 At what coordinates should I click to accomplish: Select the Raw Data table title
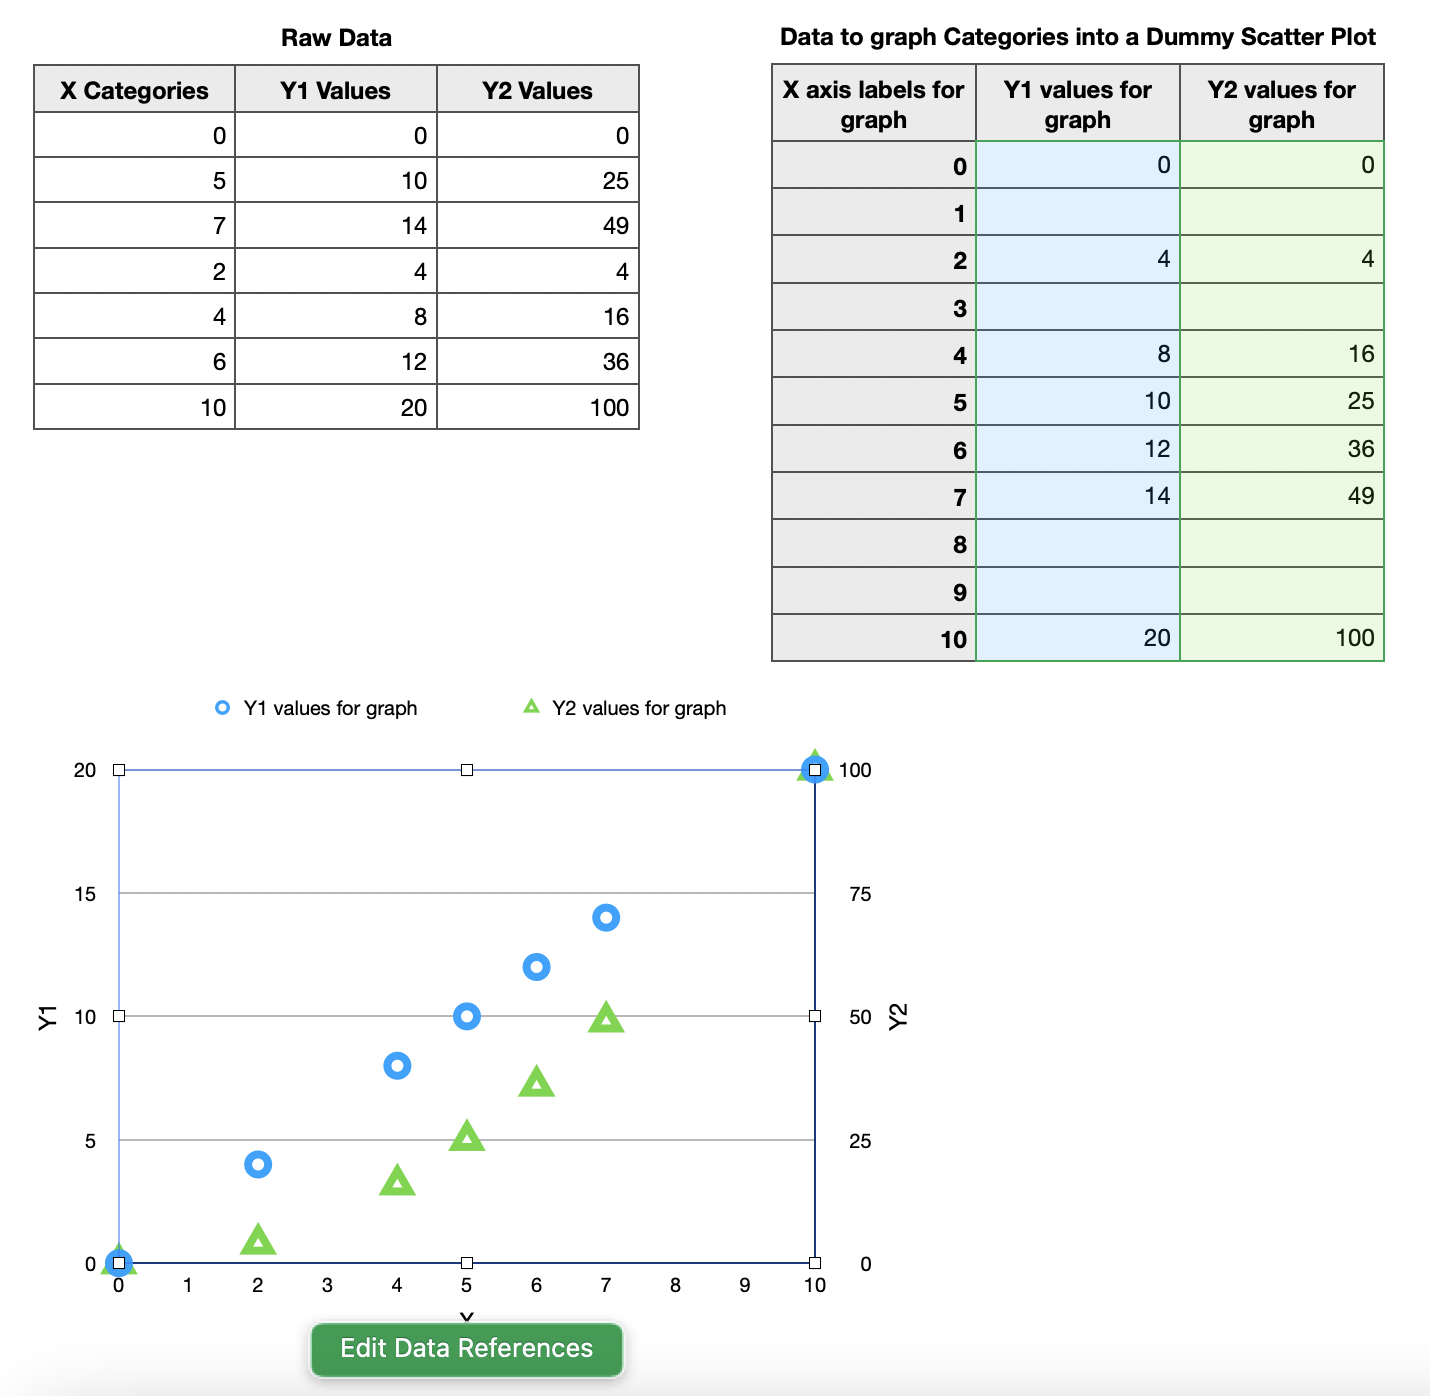335,37
